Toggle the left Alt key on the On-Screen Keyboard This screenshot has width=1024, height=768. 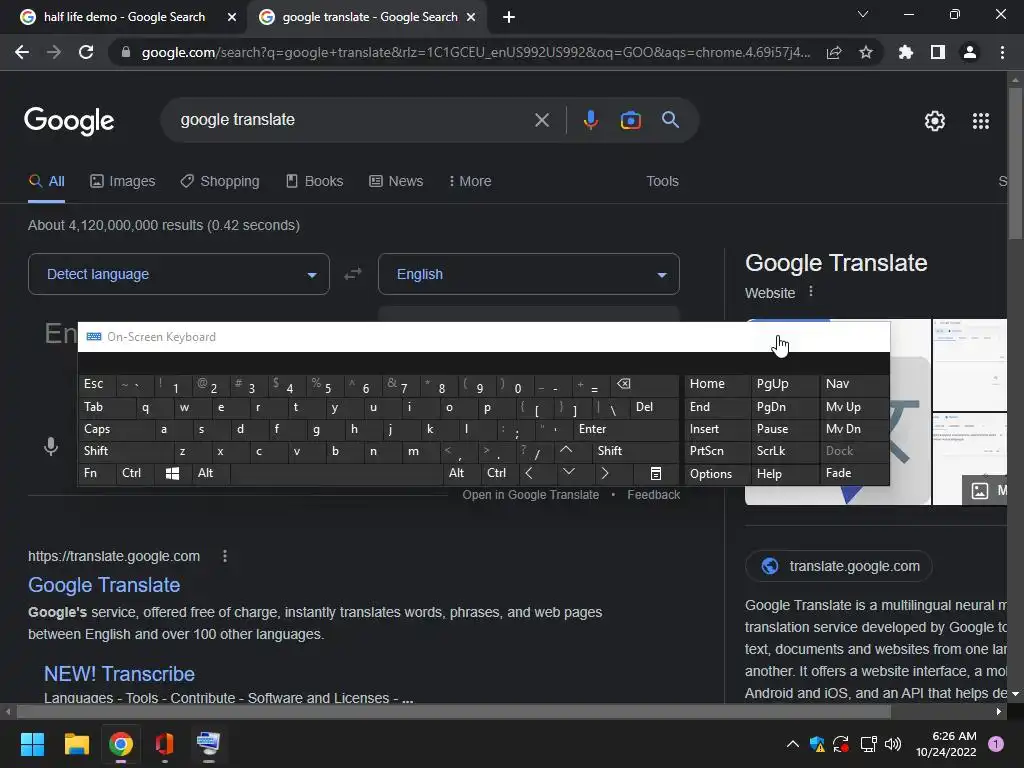coord(211,473)
